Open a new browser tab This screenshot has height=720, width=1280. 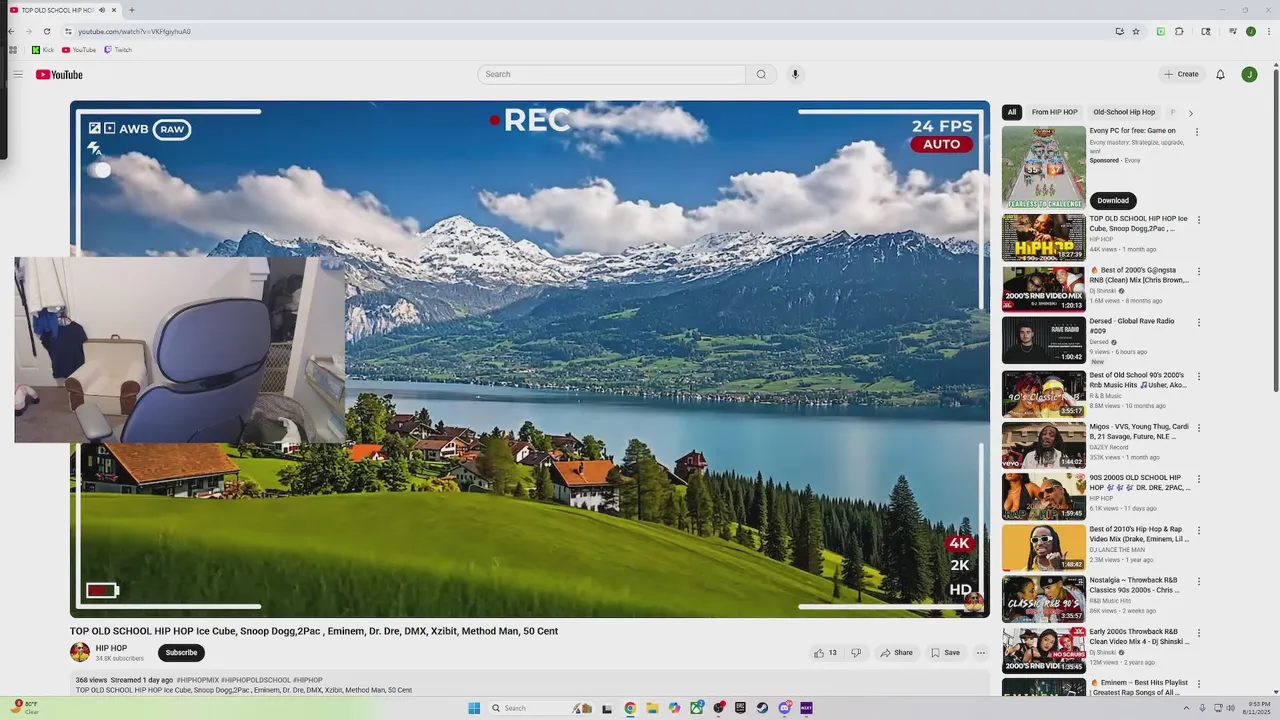point(131,10)
